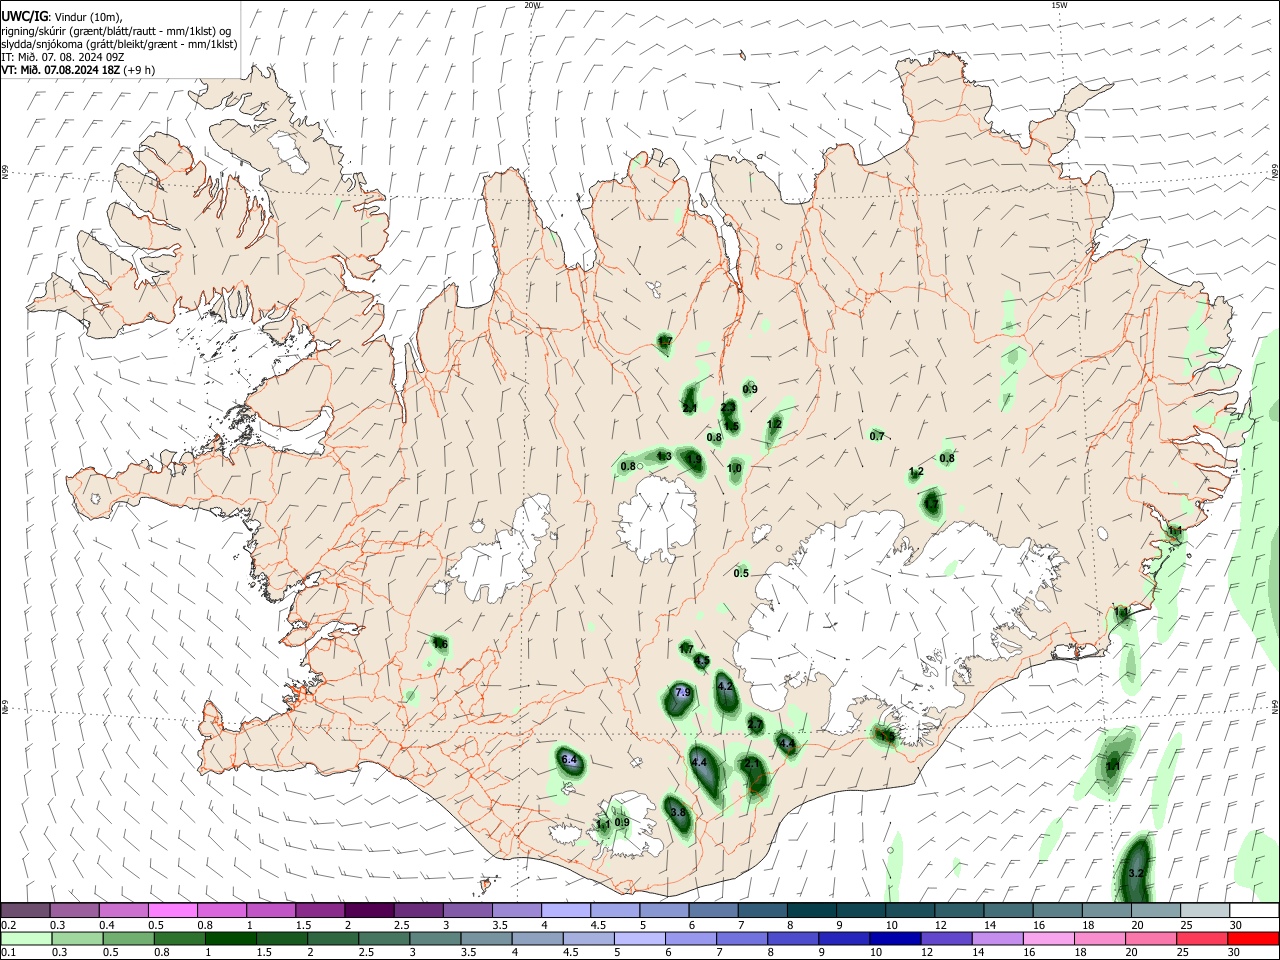Viewport: 1280px width, 960px height.
Task: Click the 'IT: Mið. 07. 08. 2024 09Z' line
Action: (62, 57)
